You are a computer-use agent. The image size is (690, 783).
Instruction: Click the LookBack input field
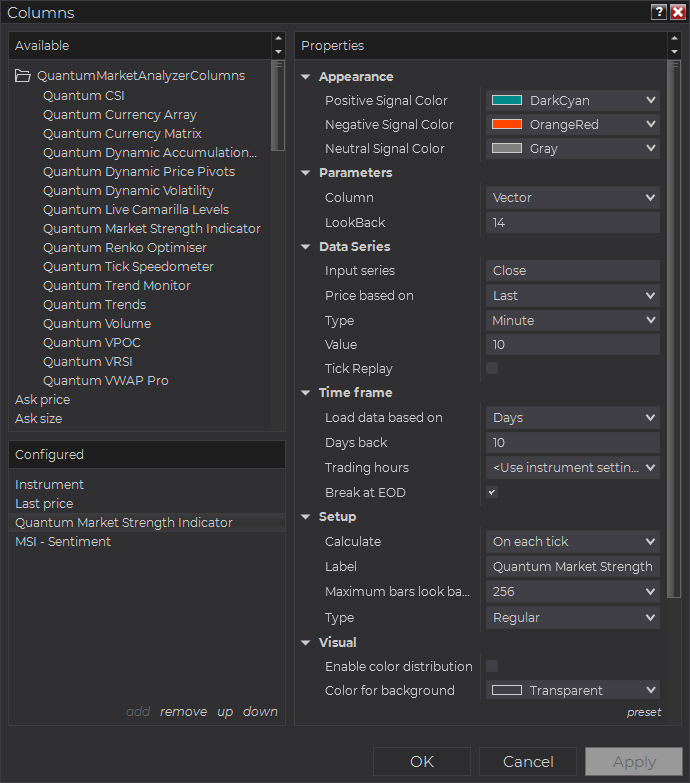[x=573, y=223]
